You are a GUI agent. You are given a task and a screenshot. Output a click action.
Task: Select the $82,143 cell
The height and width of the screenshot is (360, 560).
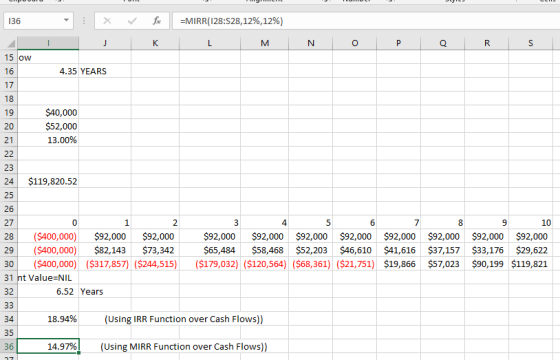(105, 250)
